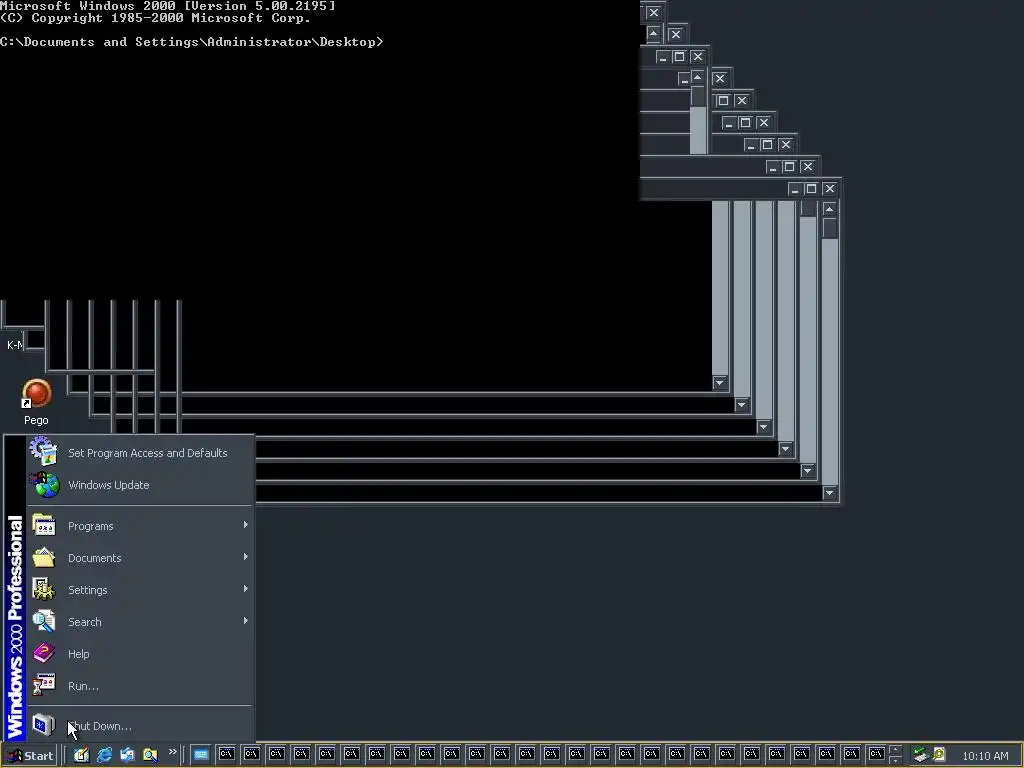
Task: Click taskbar row scroll down arrow
Action: point(895,760)
